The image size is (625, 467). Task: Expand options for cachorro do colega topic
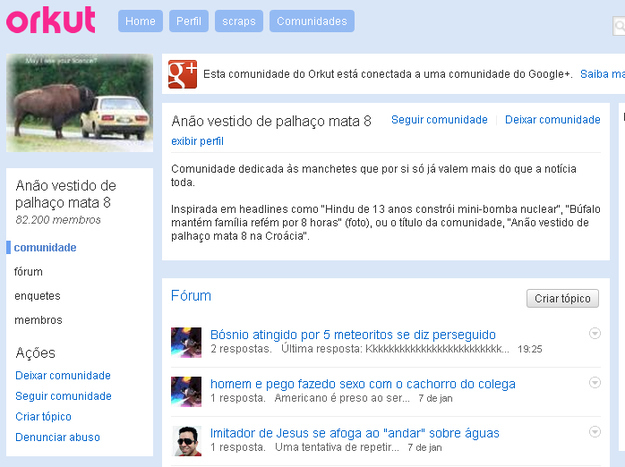(594, 382)
